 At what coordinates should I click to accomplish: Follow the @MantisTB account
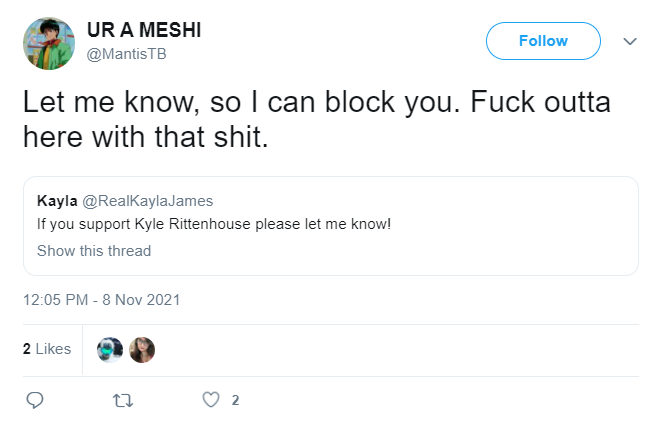coord(543,41)
